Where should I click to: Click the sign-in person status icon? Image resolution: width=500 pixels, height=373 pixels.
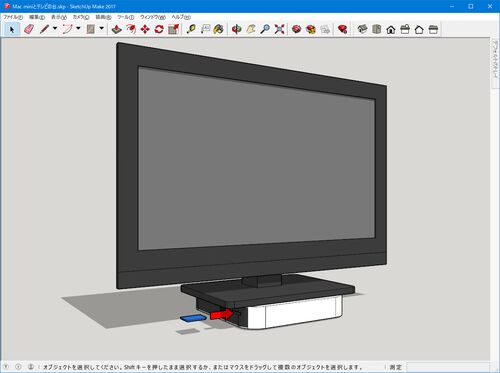pyautogui.click(x=31, y=367)
